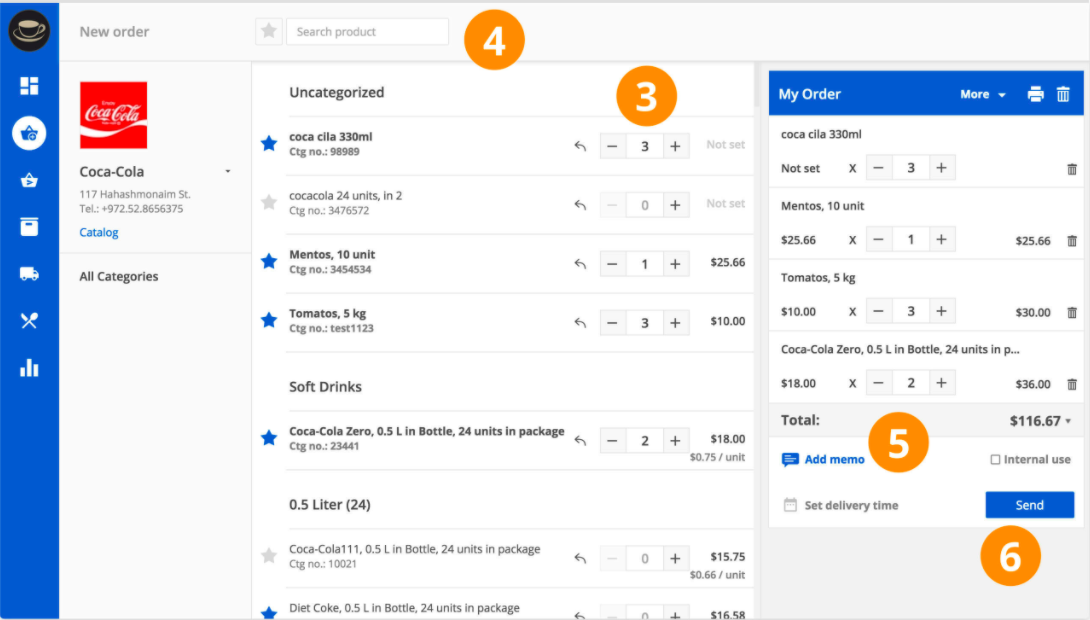Open the Catalog link
This screenshot has height=620, width=1090.
99,233
